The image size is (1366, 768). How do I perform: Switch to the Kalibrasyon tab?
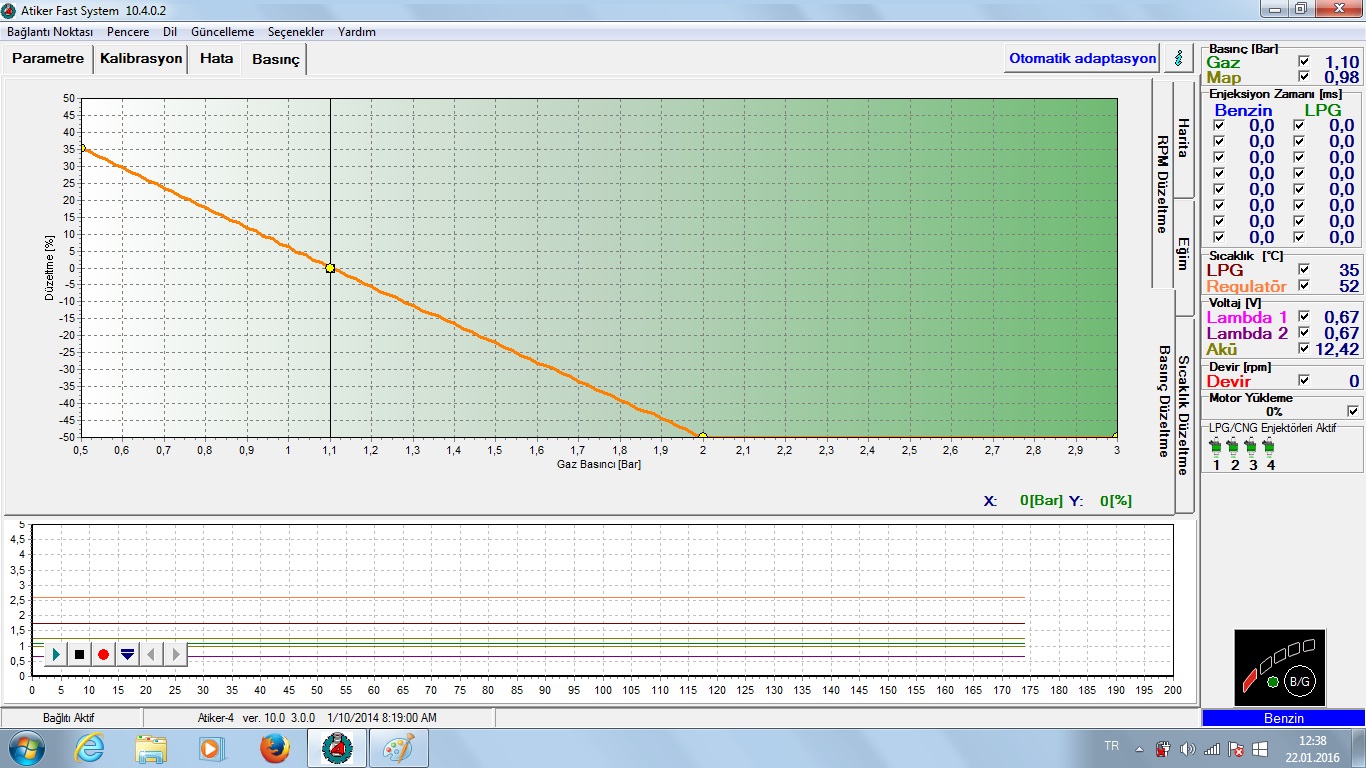(141, 59)
